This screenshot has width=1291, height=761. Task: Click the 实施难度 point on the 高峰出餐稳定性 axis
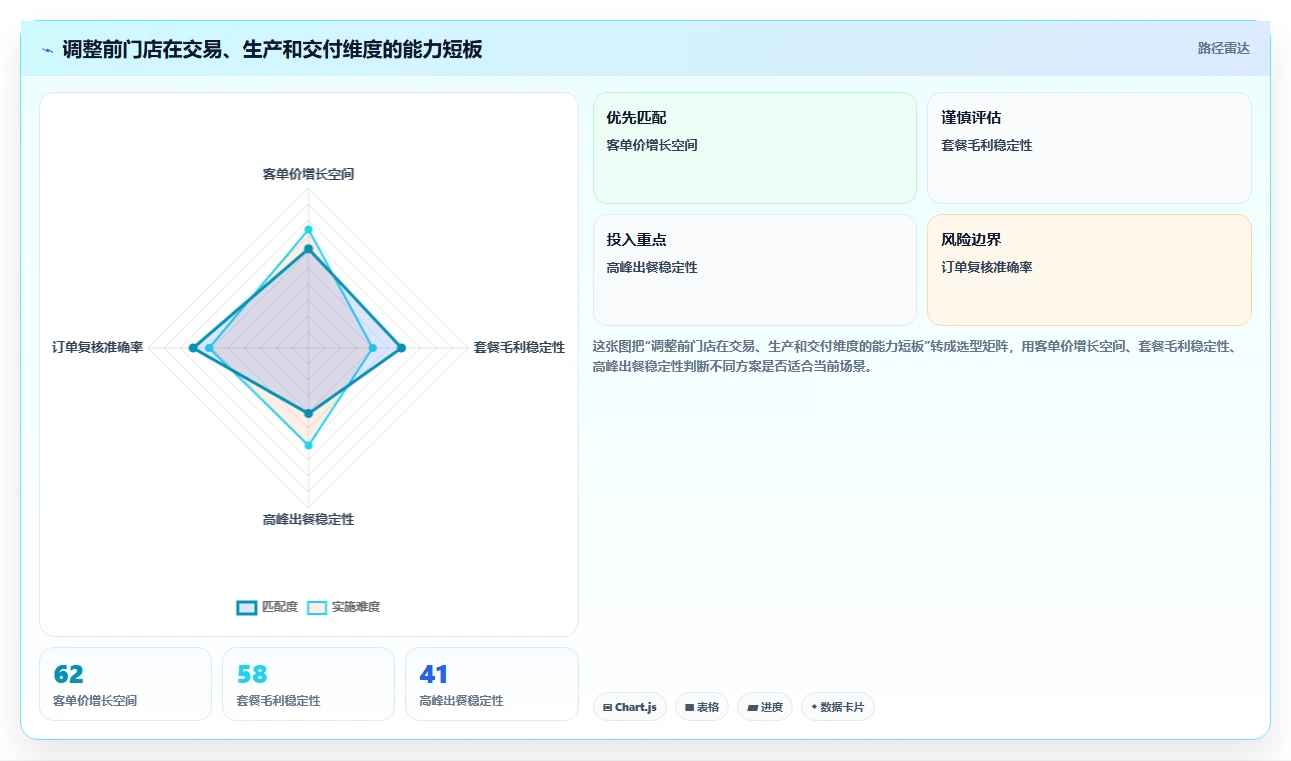point(308,445)
